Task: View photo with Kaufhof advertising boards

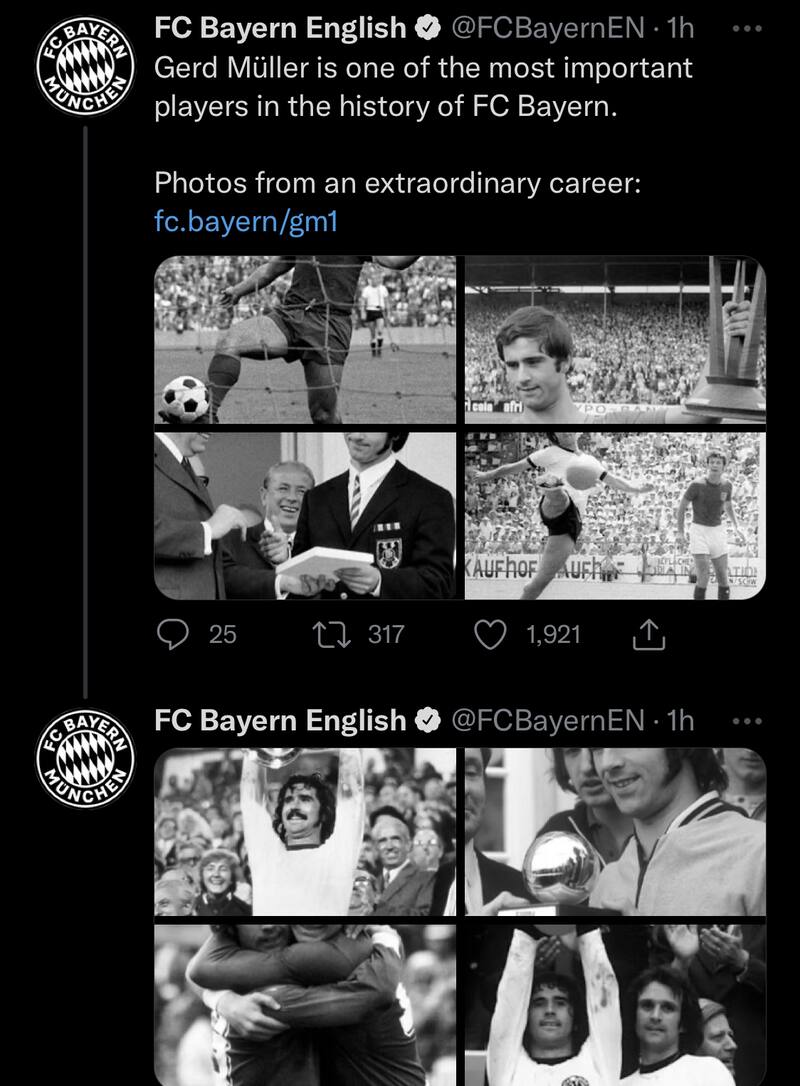Action: point(615,516)
